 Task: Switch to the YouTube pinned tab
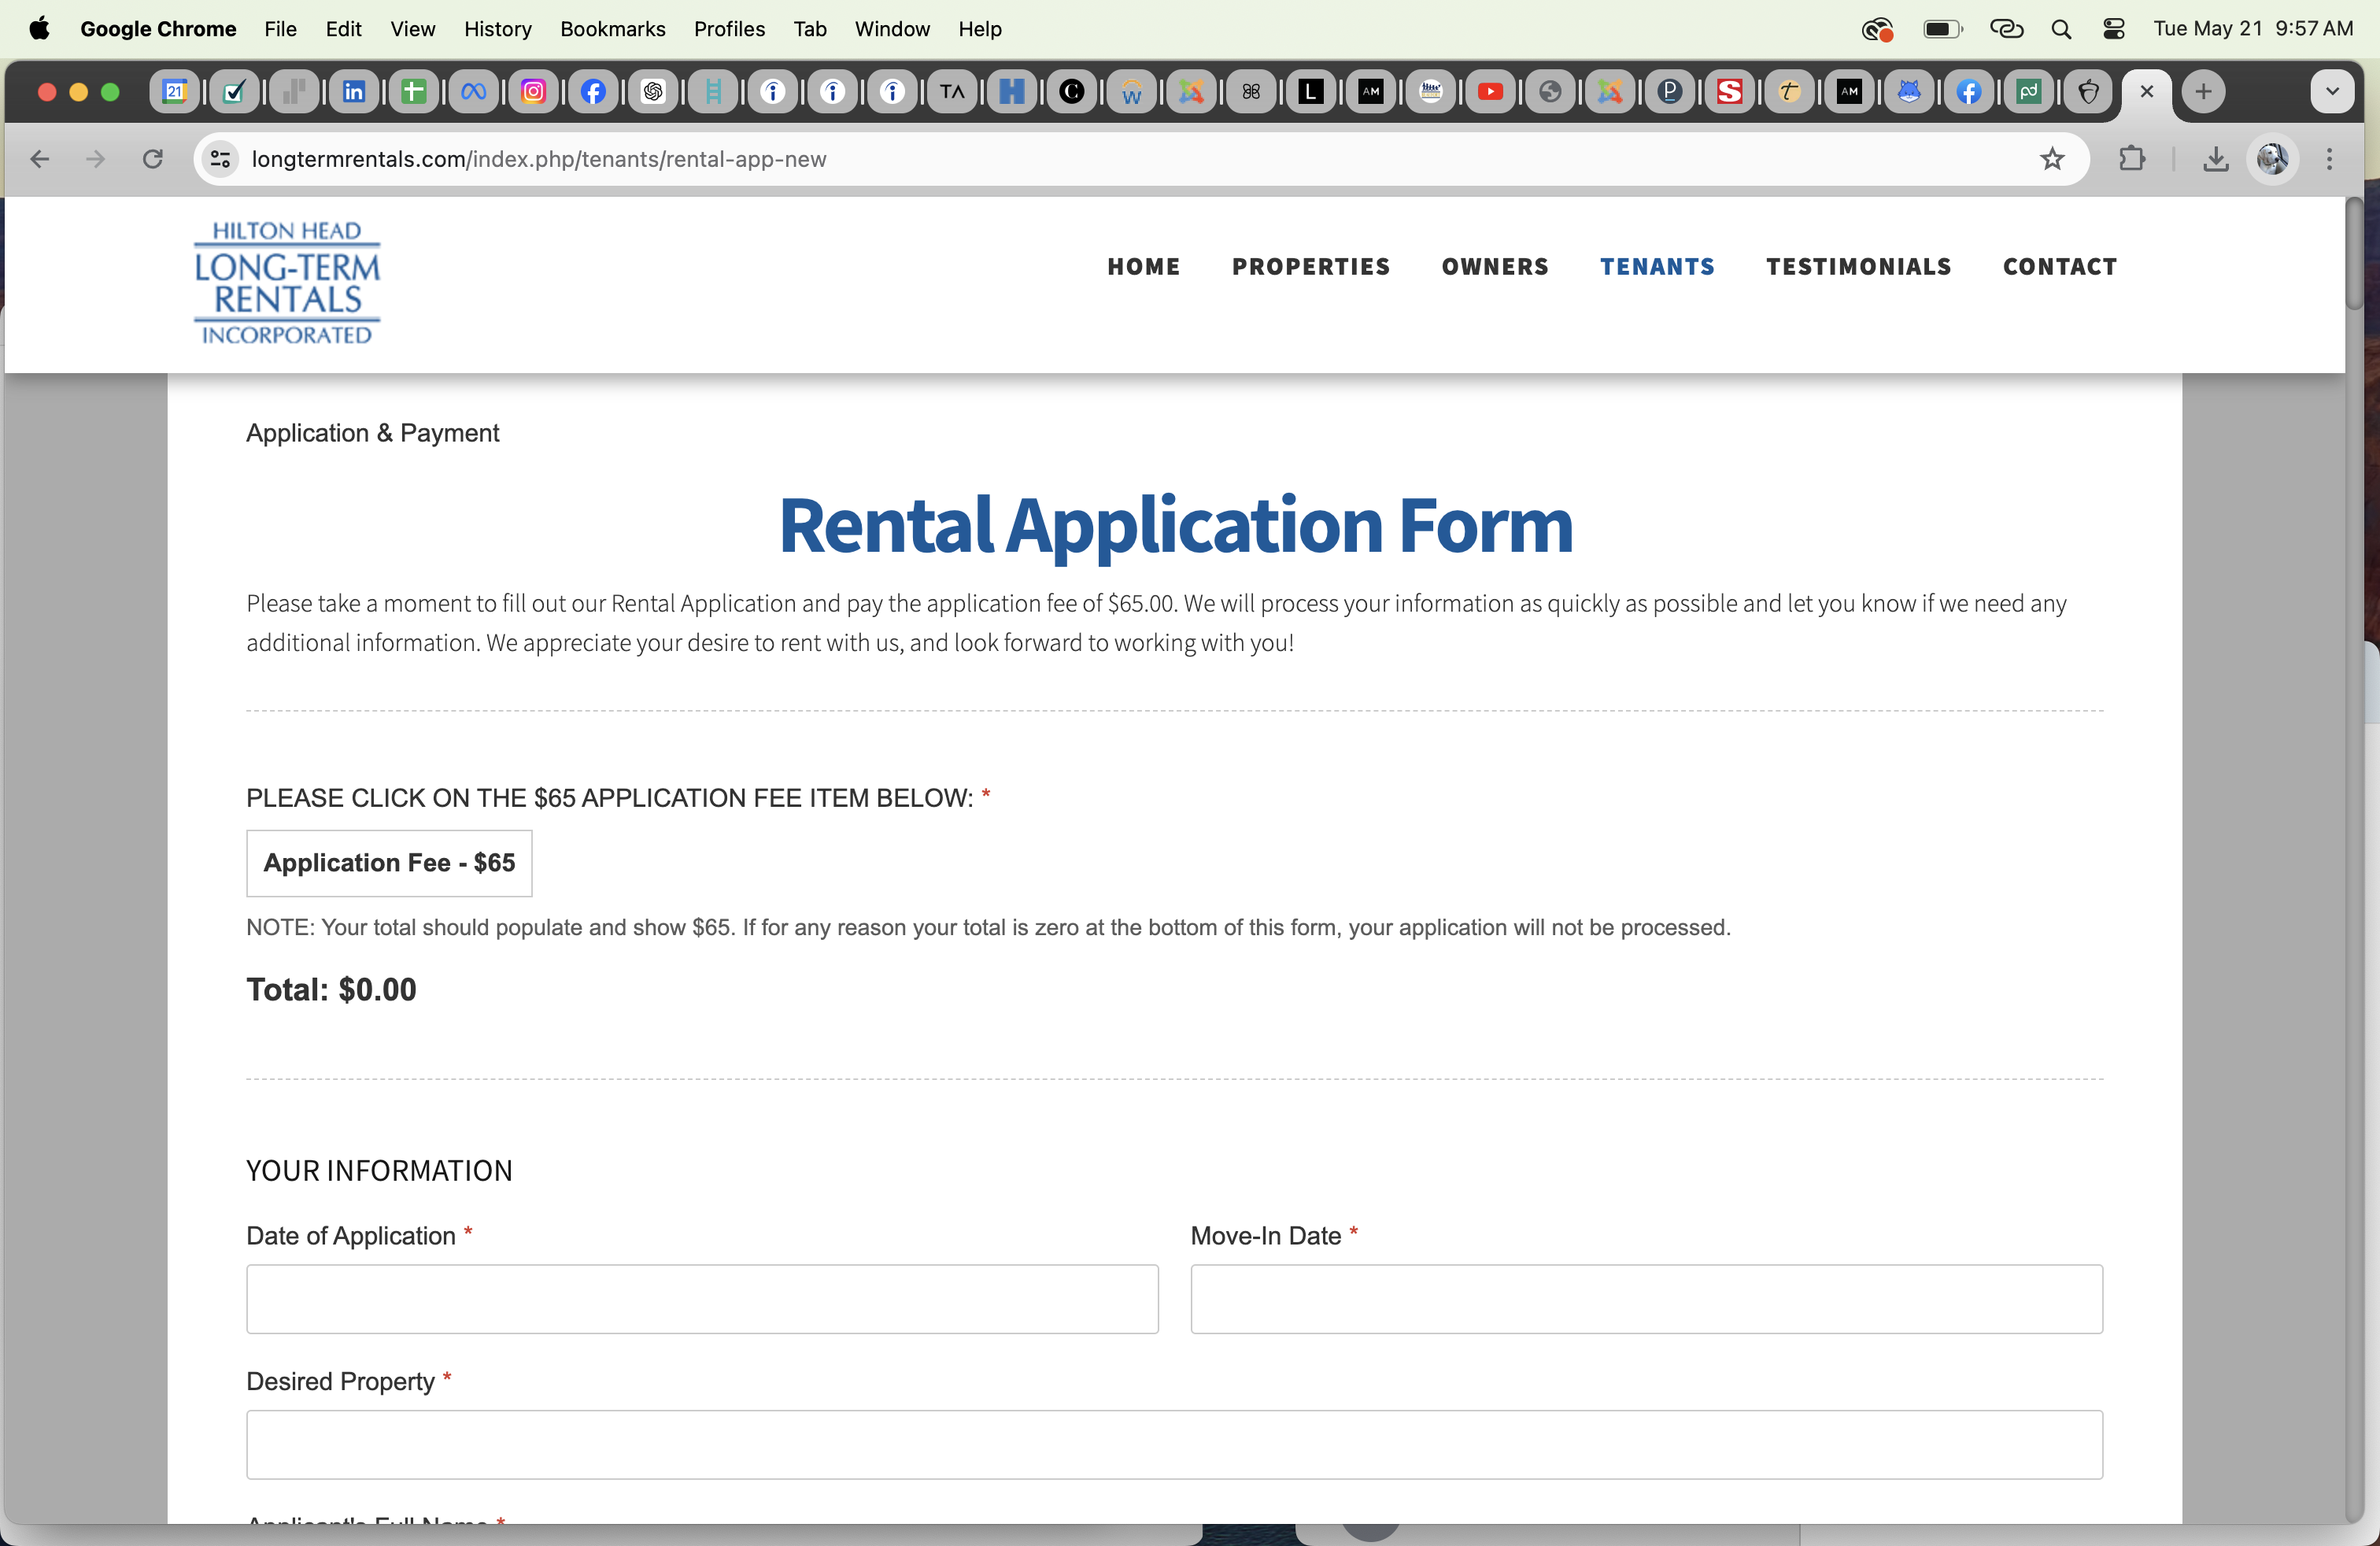(x=1490, y=92)
